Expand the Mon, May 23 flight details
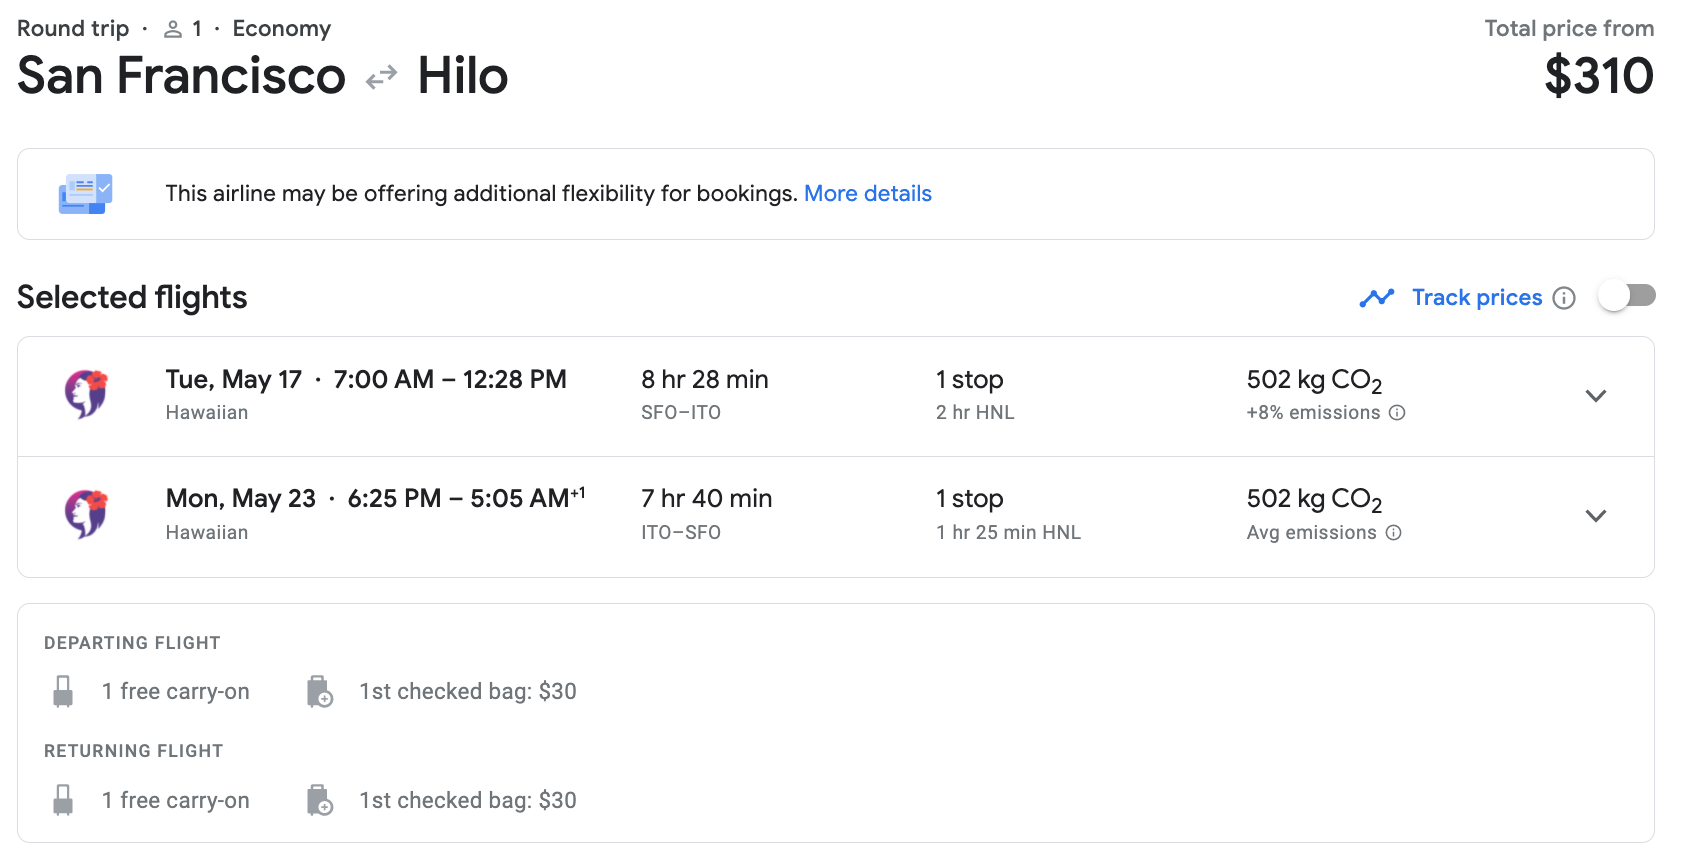Screen dimensions: 1698x860 (1596, 516)
